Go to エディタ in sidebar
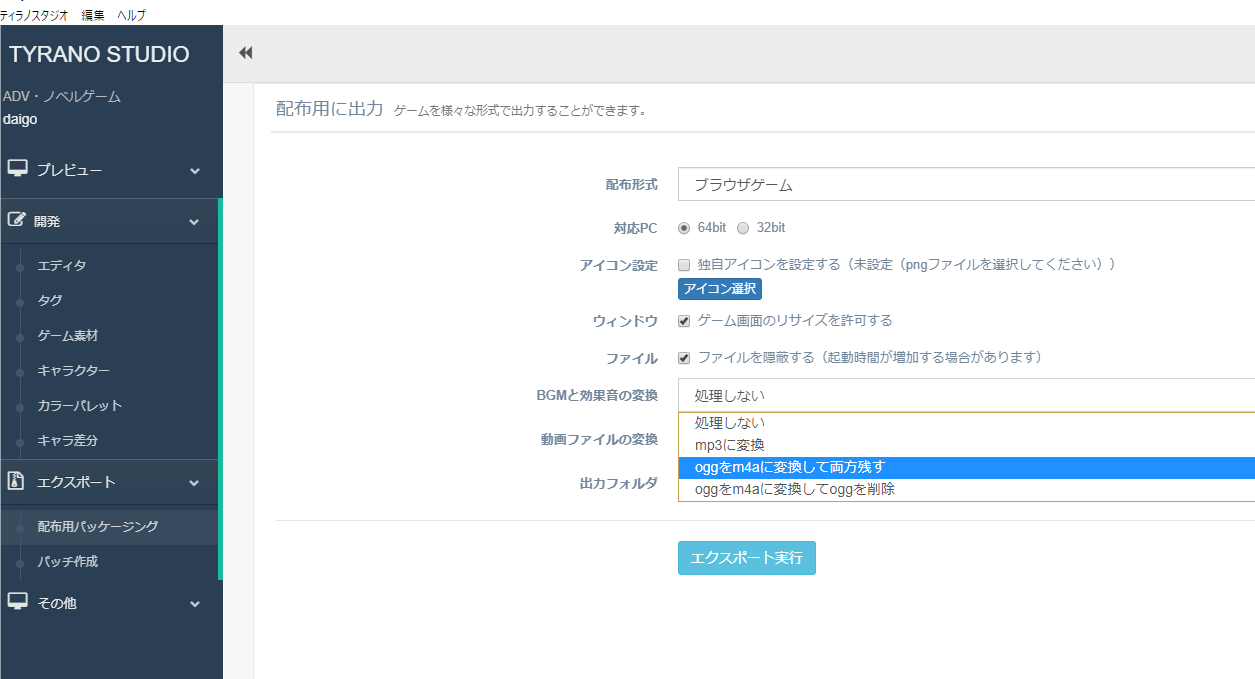The image size is (1255, 679). pos(62,265)
